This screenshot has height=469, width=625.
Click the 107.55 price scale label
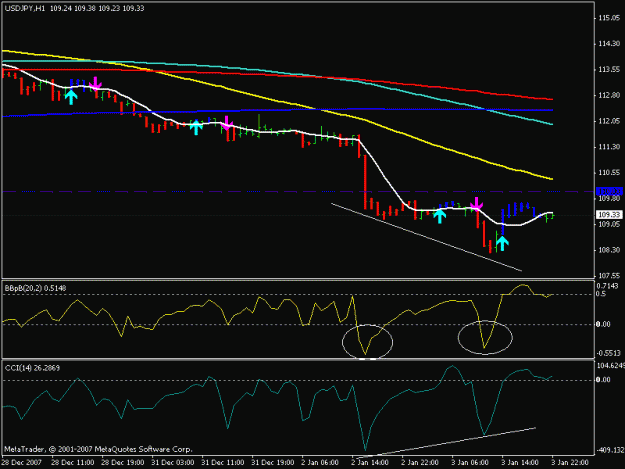point(609,276)
